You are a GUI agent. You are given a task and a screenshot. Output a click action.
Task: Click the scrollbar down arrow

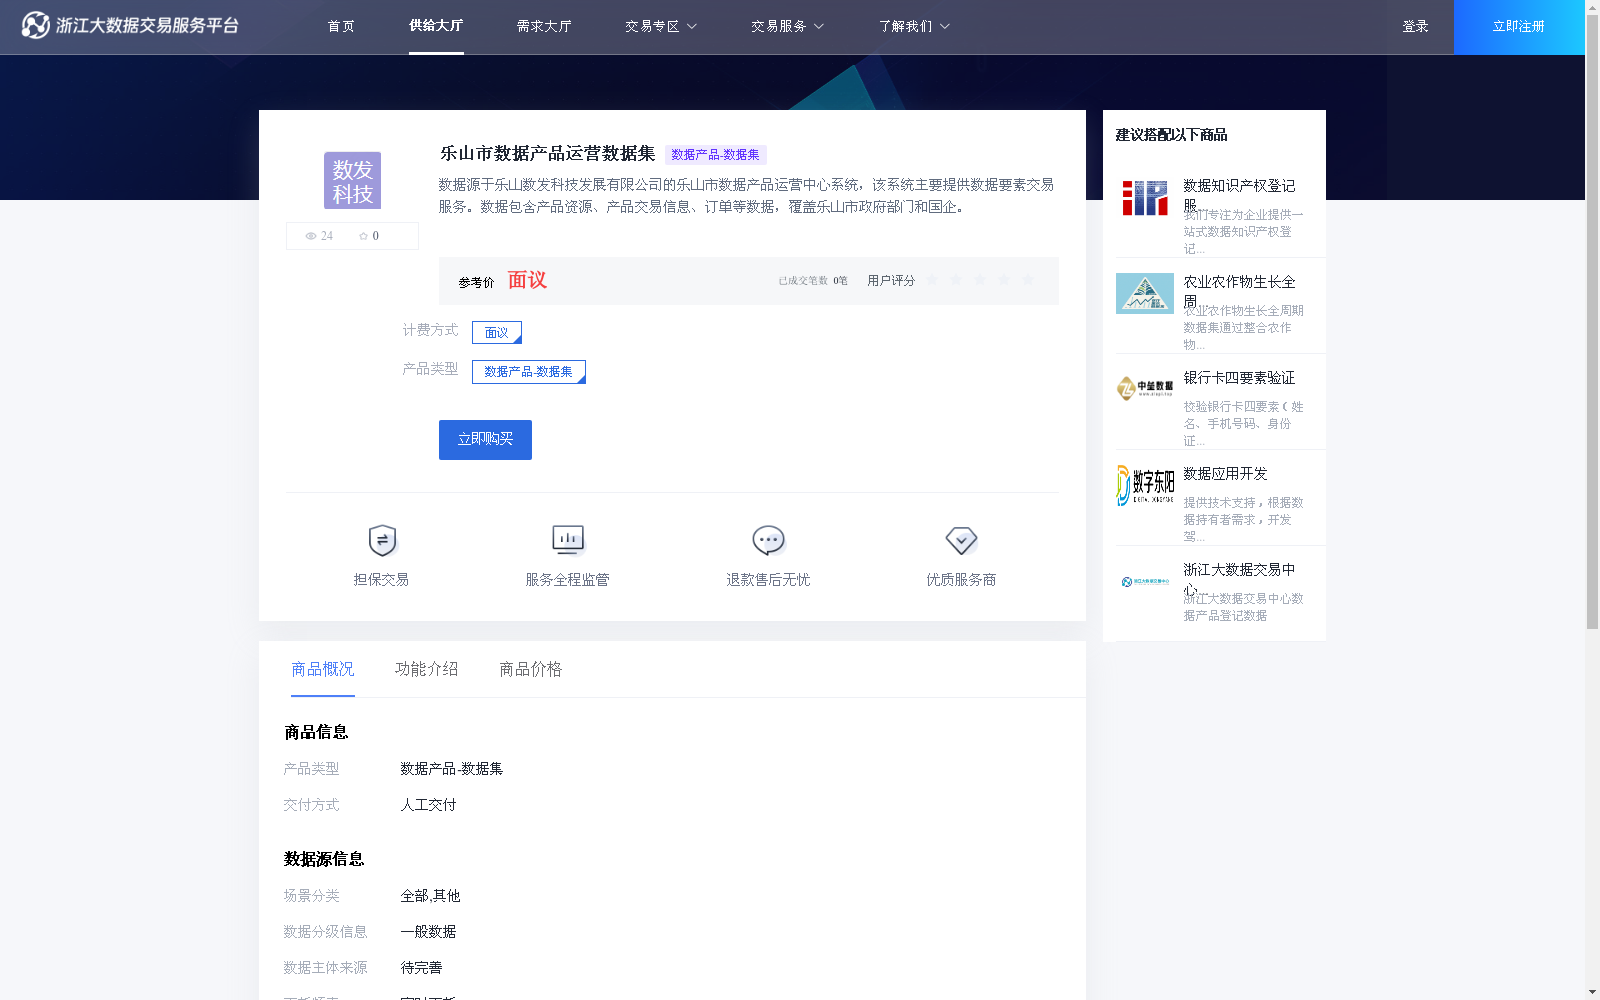[1592, 993]
